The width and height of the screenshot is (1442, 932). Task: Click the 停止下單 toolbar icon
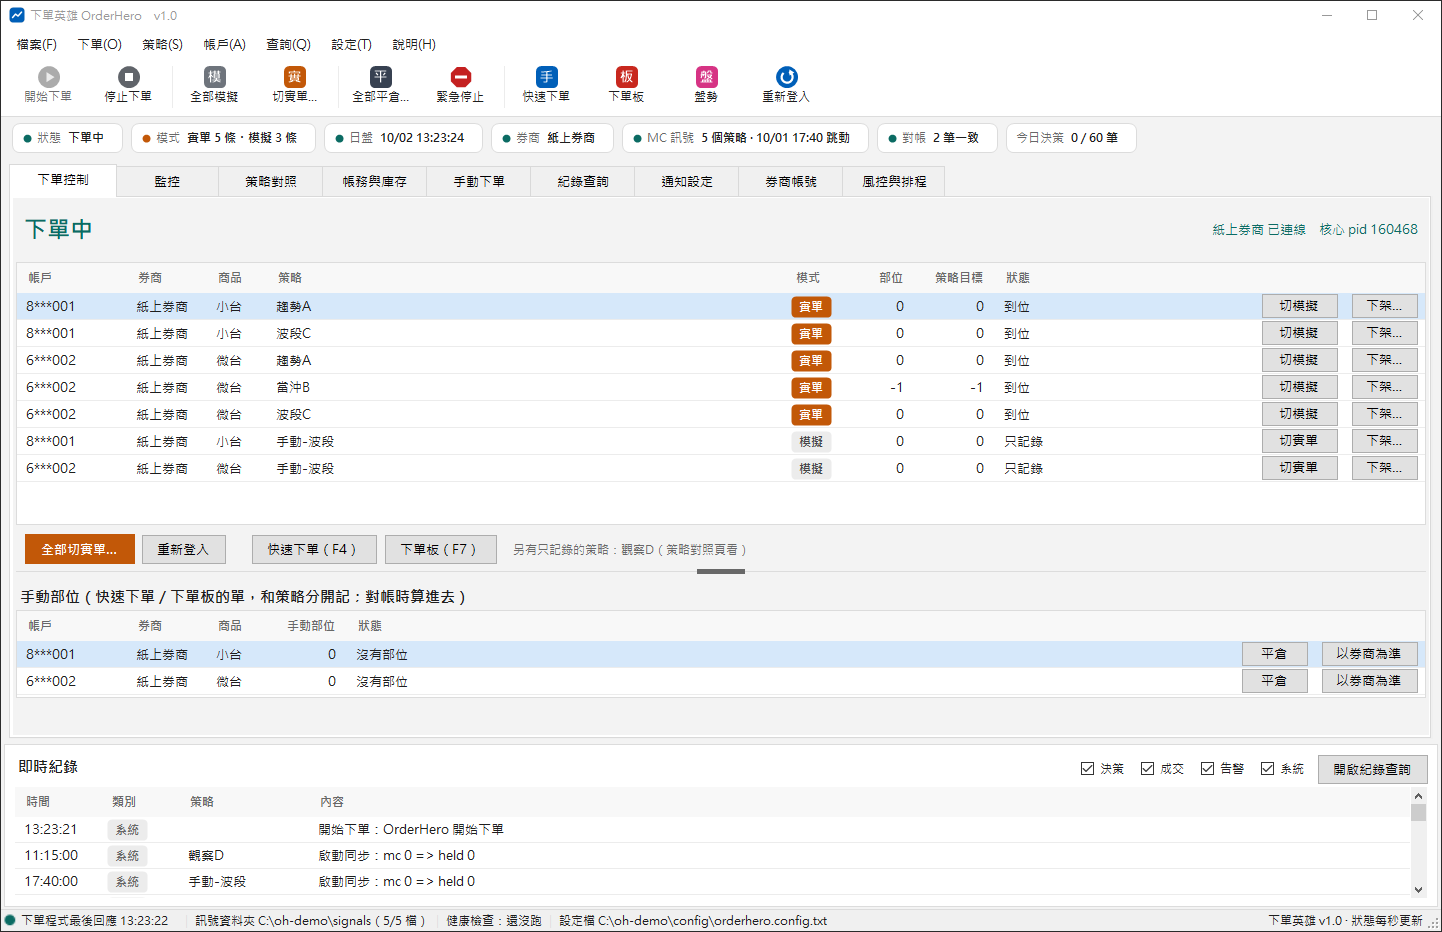tap(128, 84)
